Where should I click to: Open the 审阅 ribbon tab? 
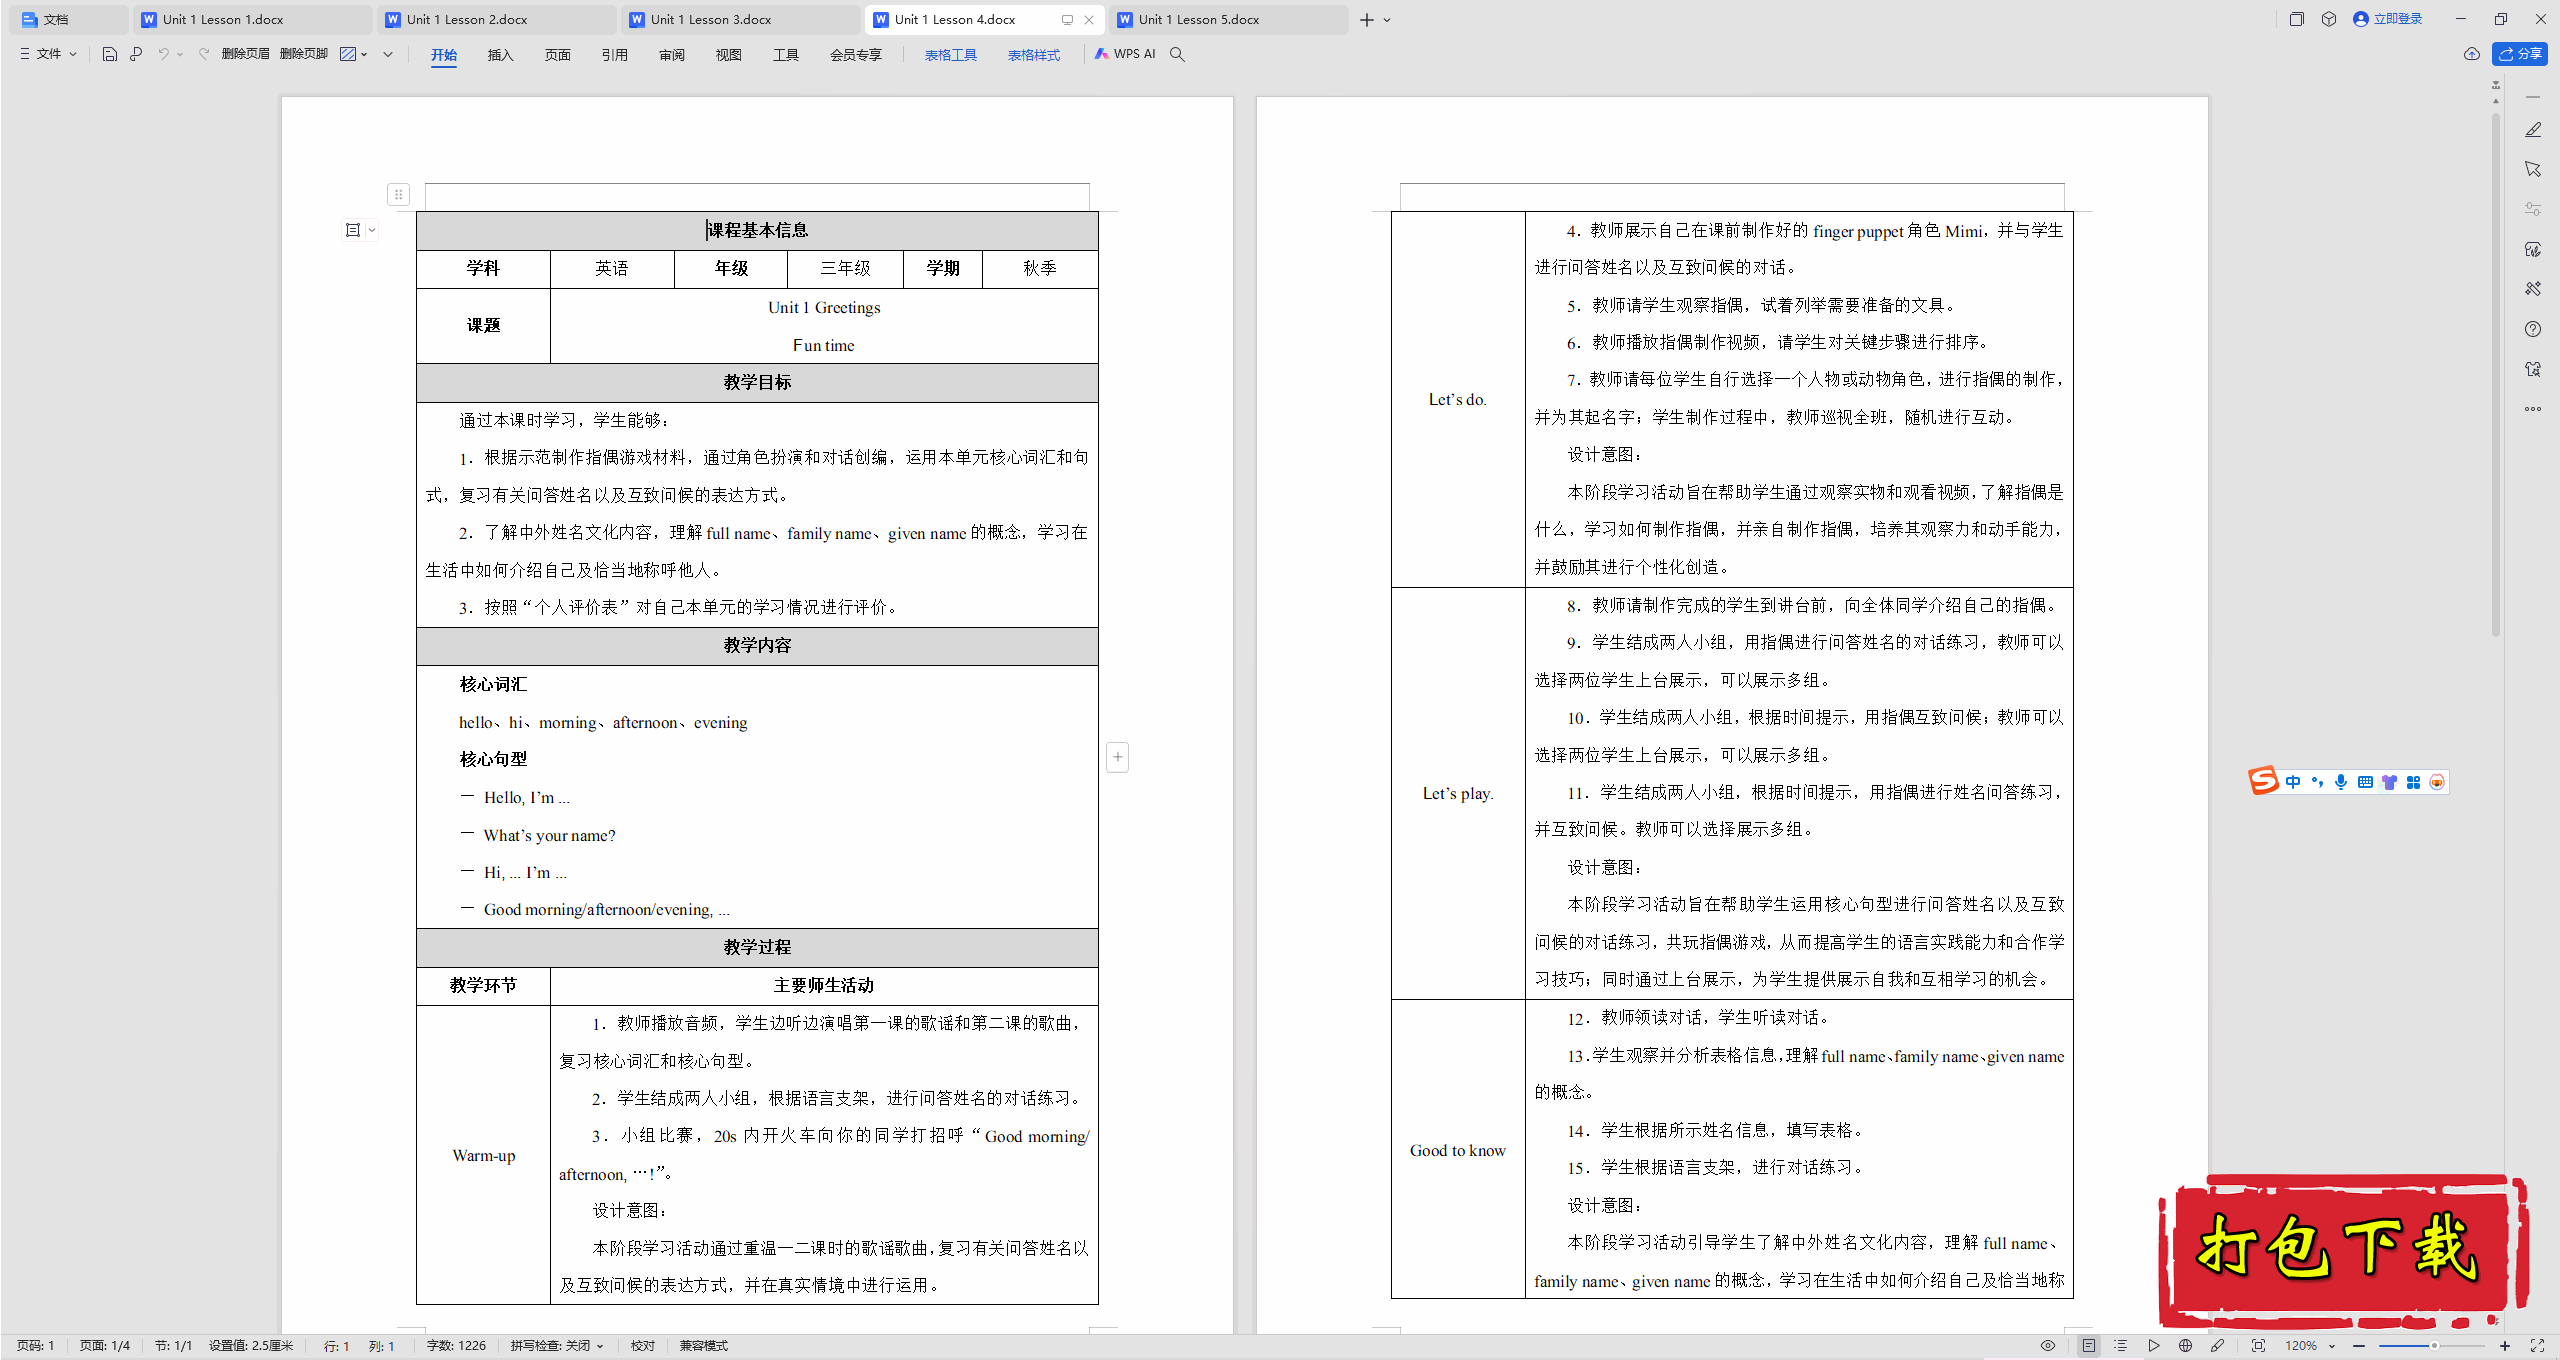point(672,55)
